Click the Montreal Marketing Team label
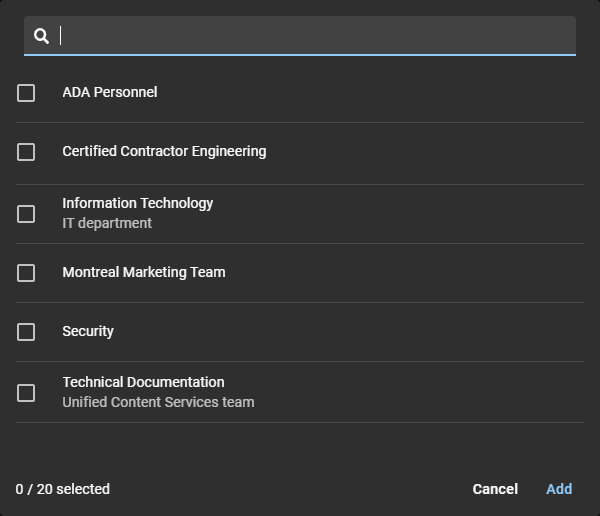 click(x=143, y=272)
